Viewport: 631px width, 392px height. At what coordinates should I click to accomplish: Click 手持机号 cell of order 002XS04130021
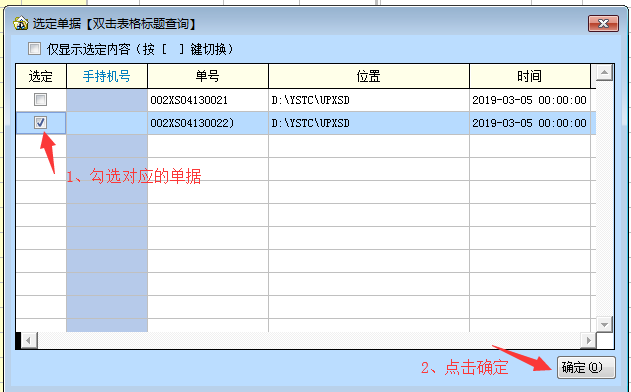(107, 100)
